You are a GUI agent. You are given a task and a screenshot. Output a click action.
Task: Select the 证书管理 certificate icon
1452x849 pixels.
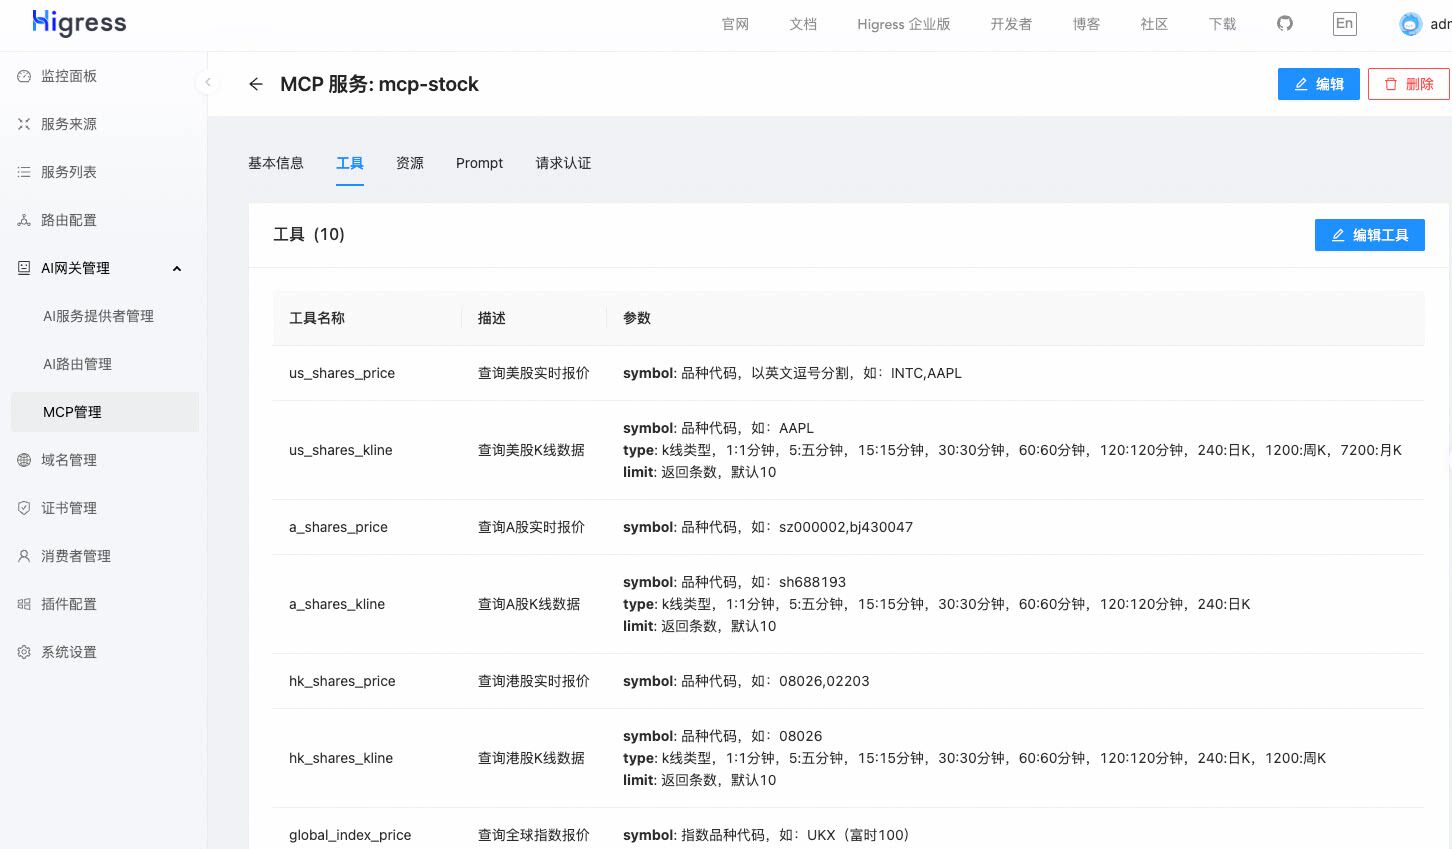22,507
